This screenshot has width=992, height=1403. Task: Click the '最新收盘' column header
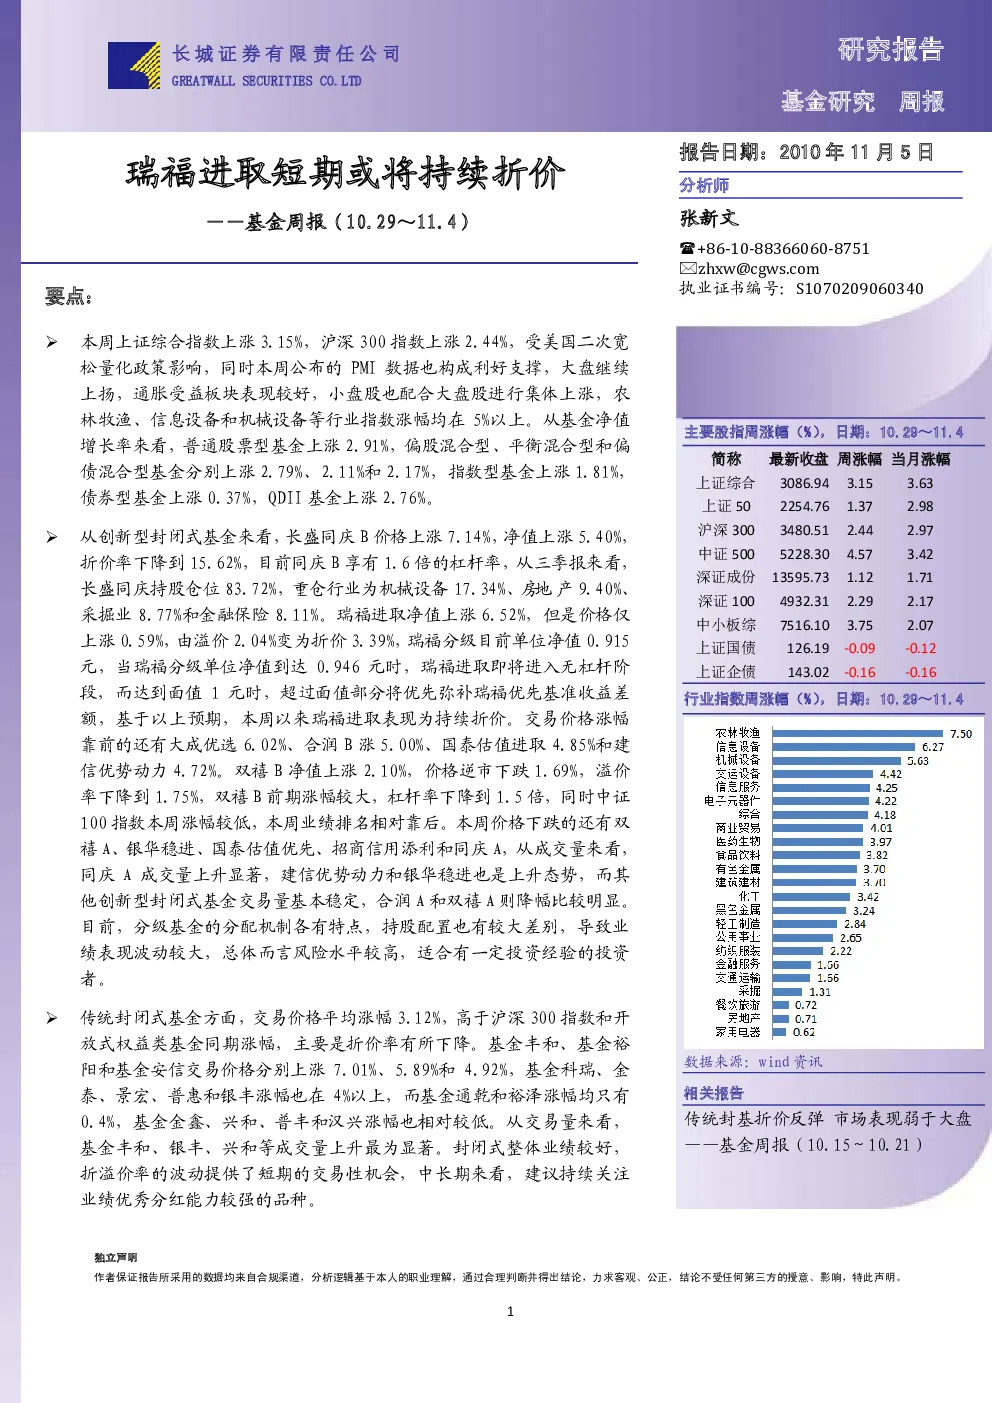(x=798, y=459)
